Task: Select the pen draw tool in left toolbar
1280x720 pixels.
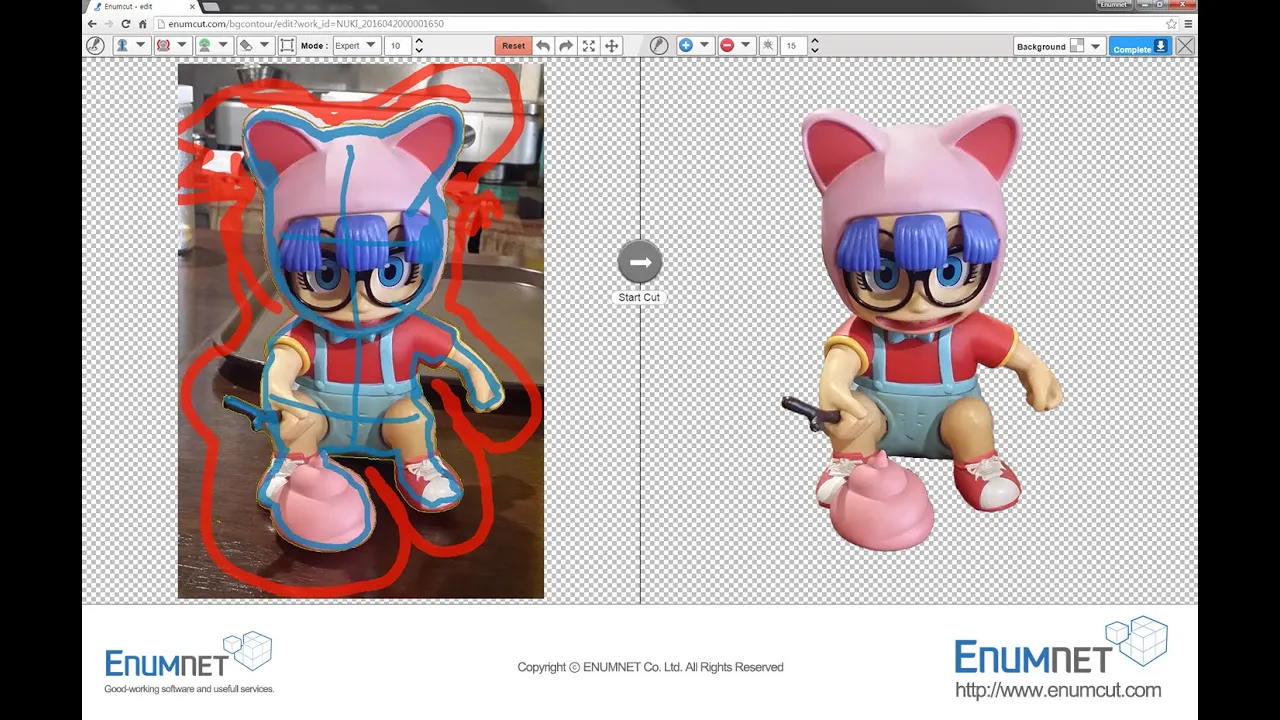Action: tap(95, 45)
